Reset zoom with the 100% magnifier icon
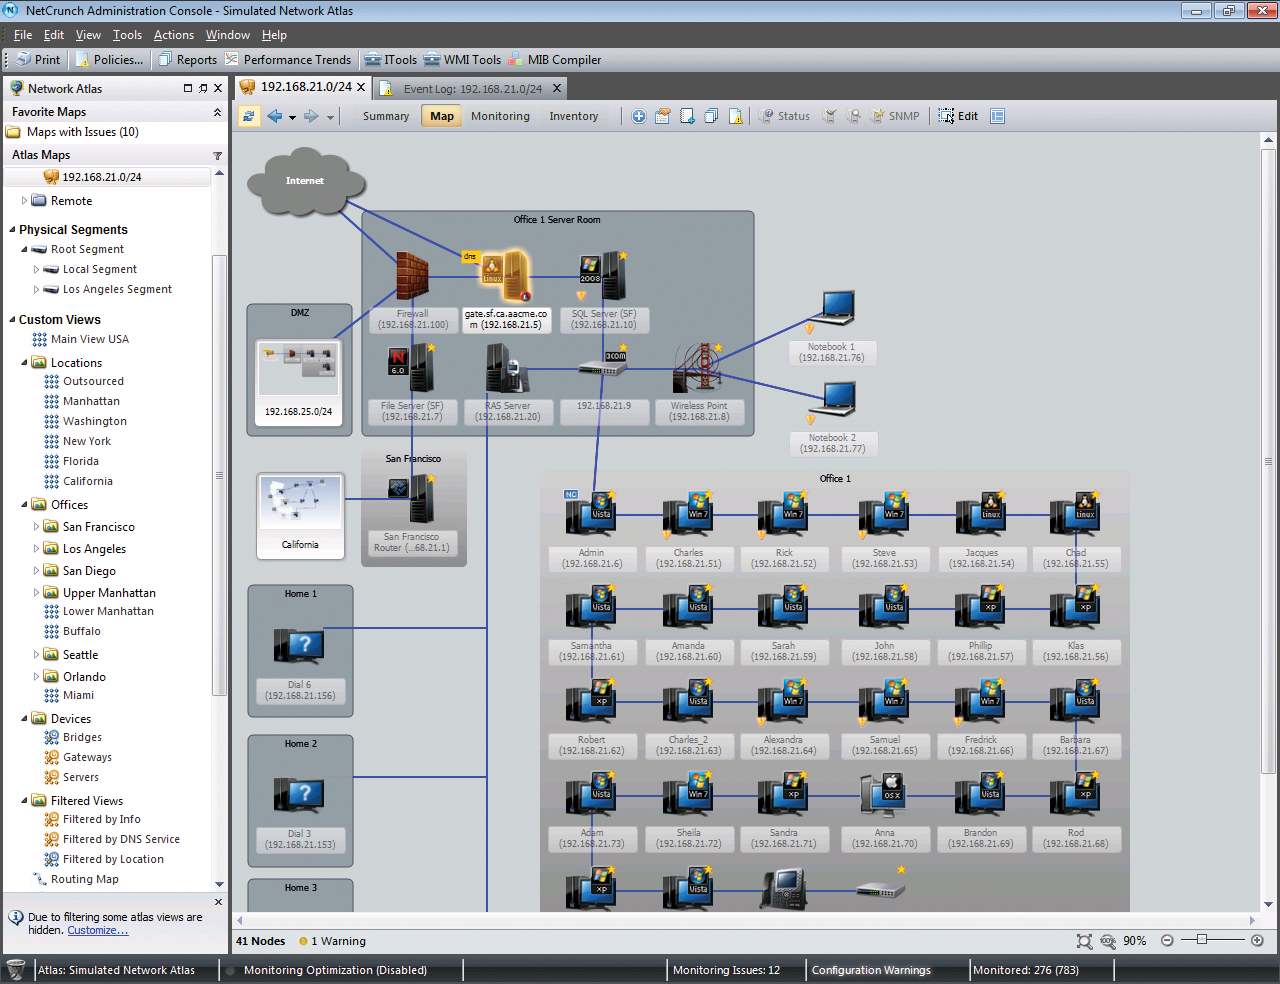This screenshot has width=1280, height=984. [1108, 941]
